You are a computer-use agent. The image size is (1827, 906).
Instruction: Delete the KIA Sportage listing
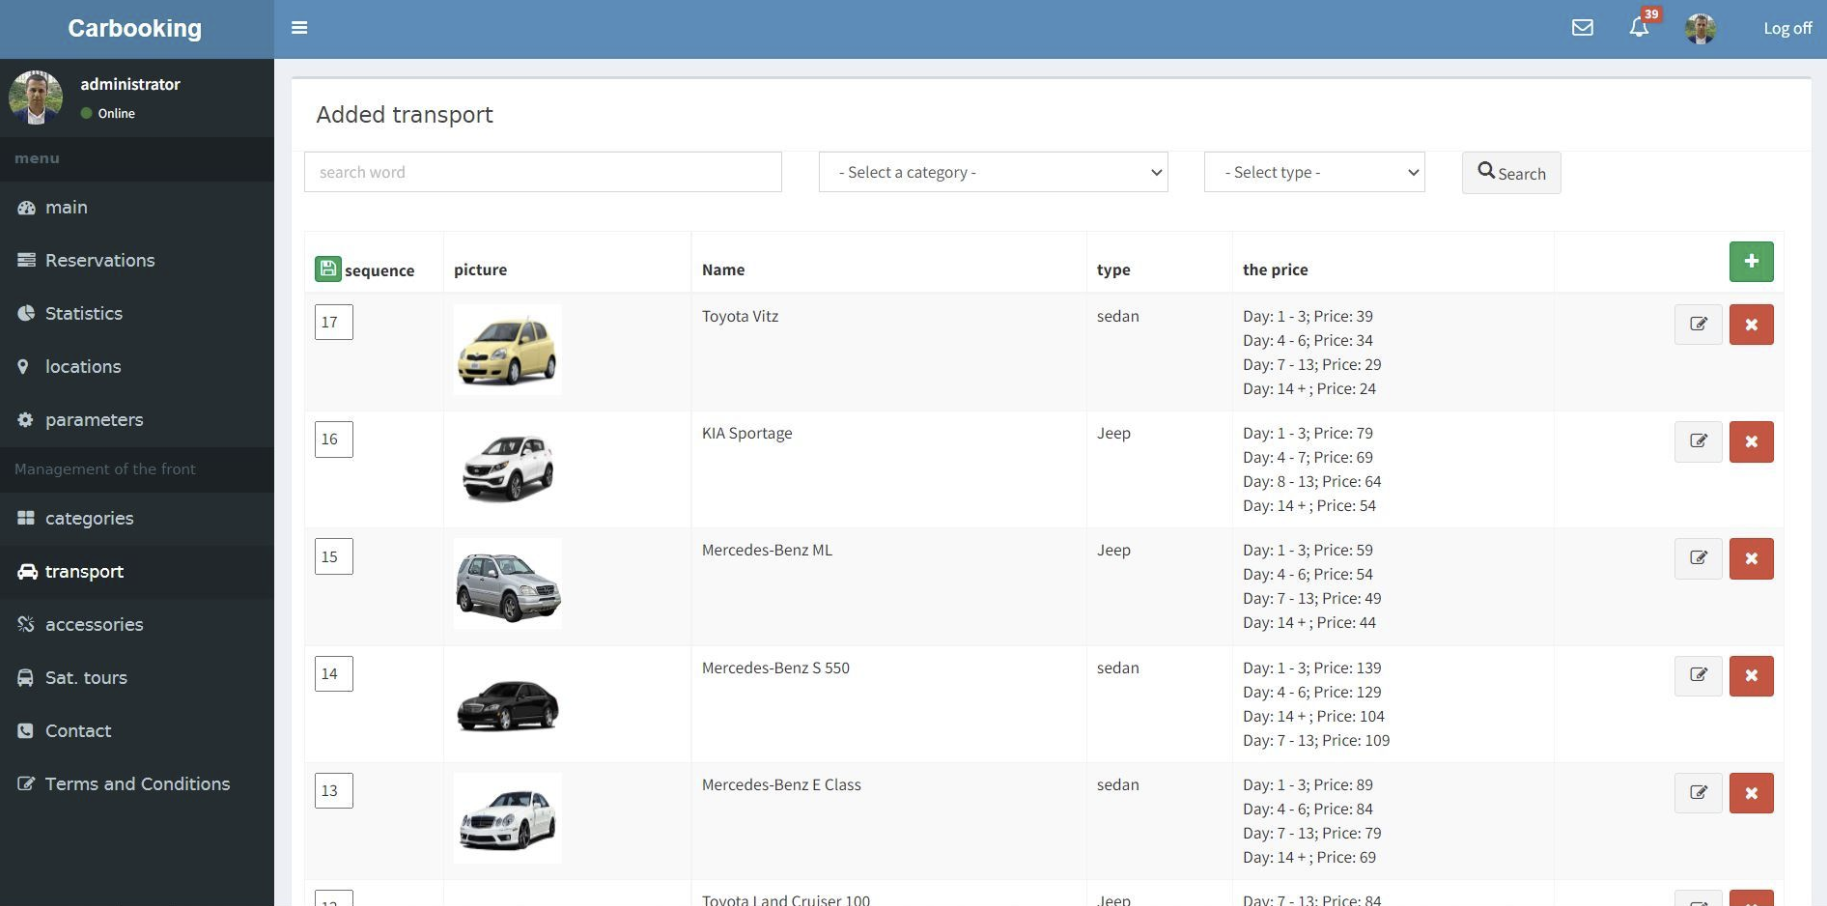pos(1751,441)
